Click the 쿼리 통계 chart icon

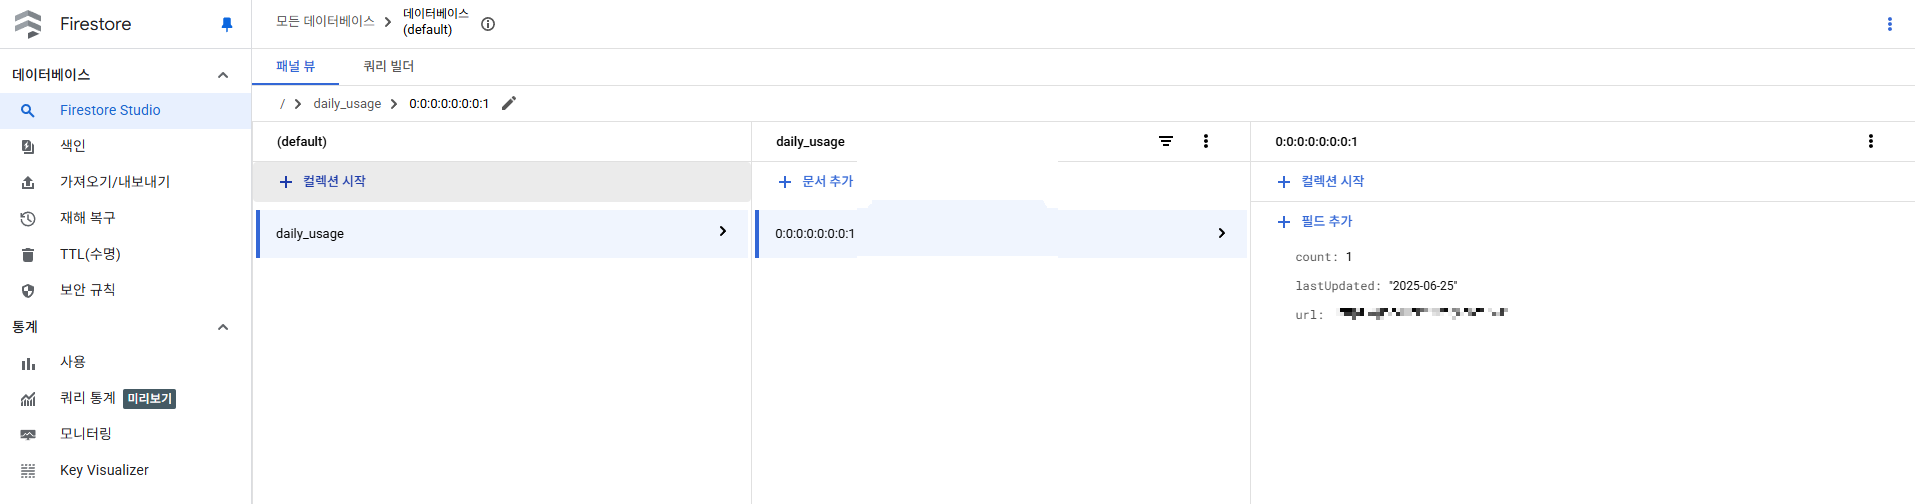28,399
